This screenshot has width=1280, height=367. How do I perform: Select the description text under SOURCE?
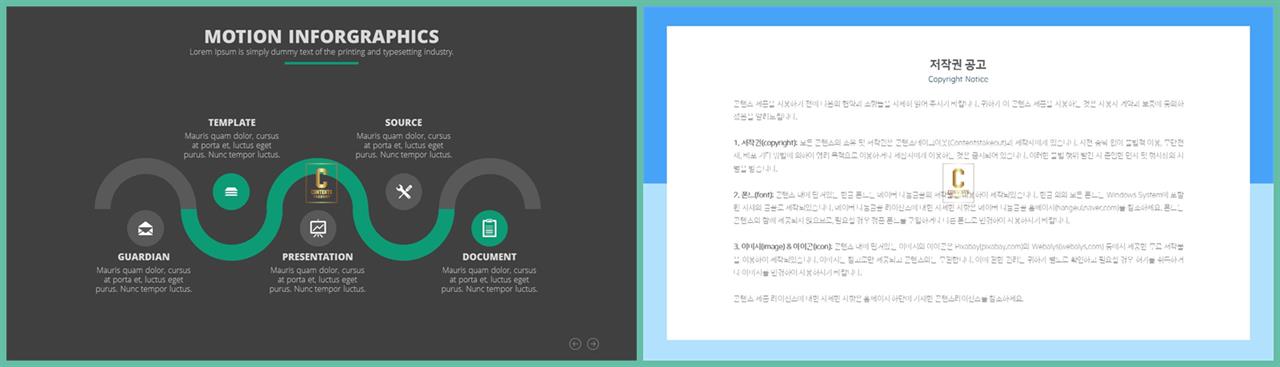coord(404,145)
